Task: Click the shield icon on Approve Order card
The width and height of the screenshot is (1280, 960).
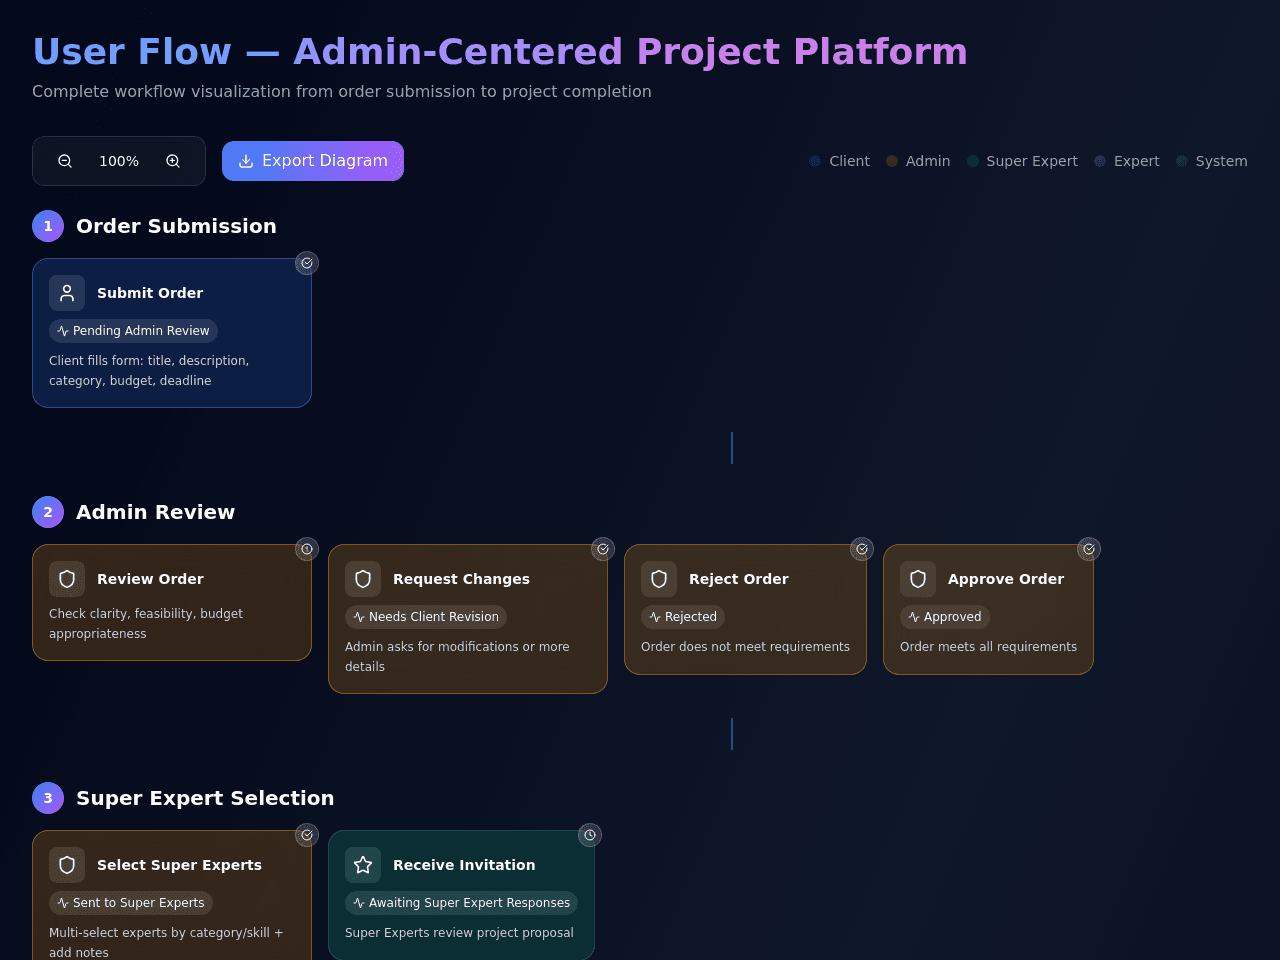Action: pyautogui.click(x=918, y=579)
